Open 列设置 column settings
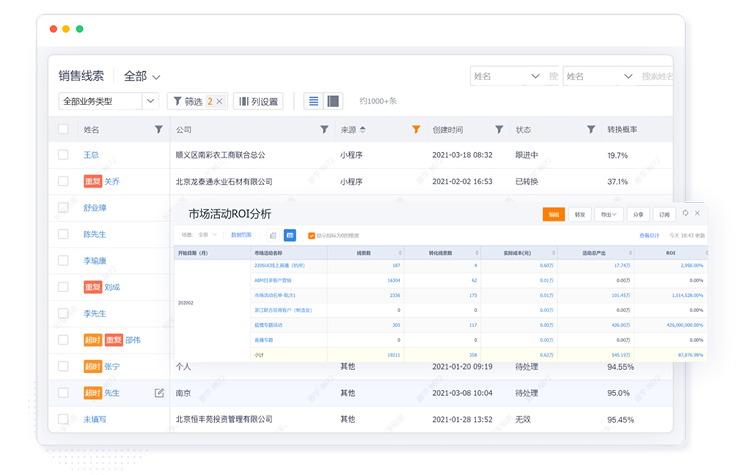 pyautogui.click(x=259, y=102)
